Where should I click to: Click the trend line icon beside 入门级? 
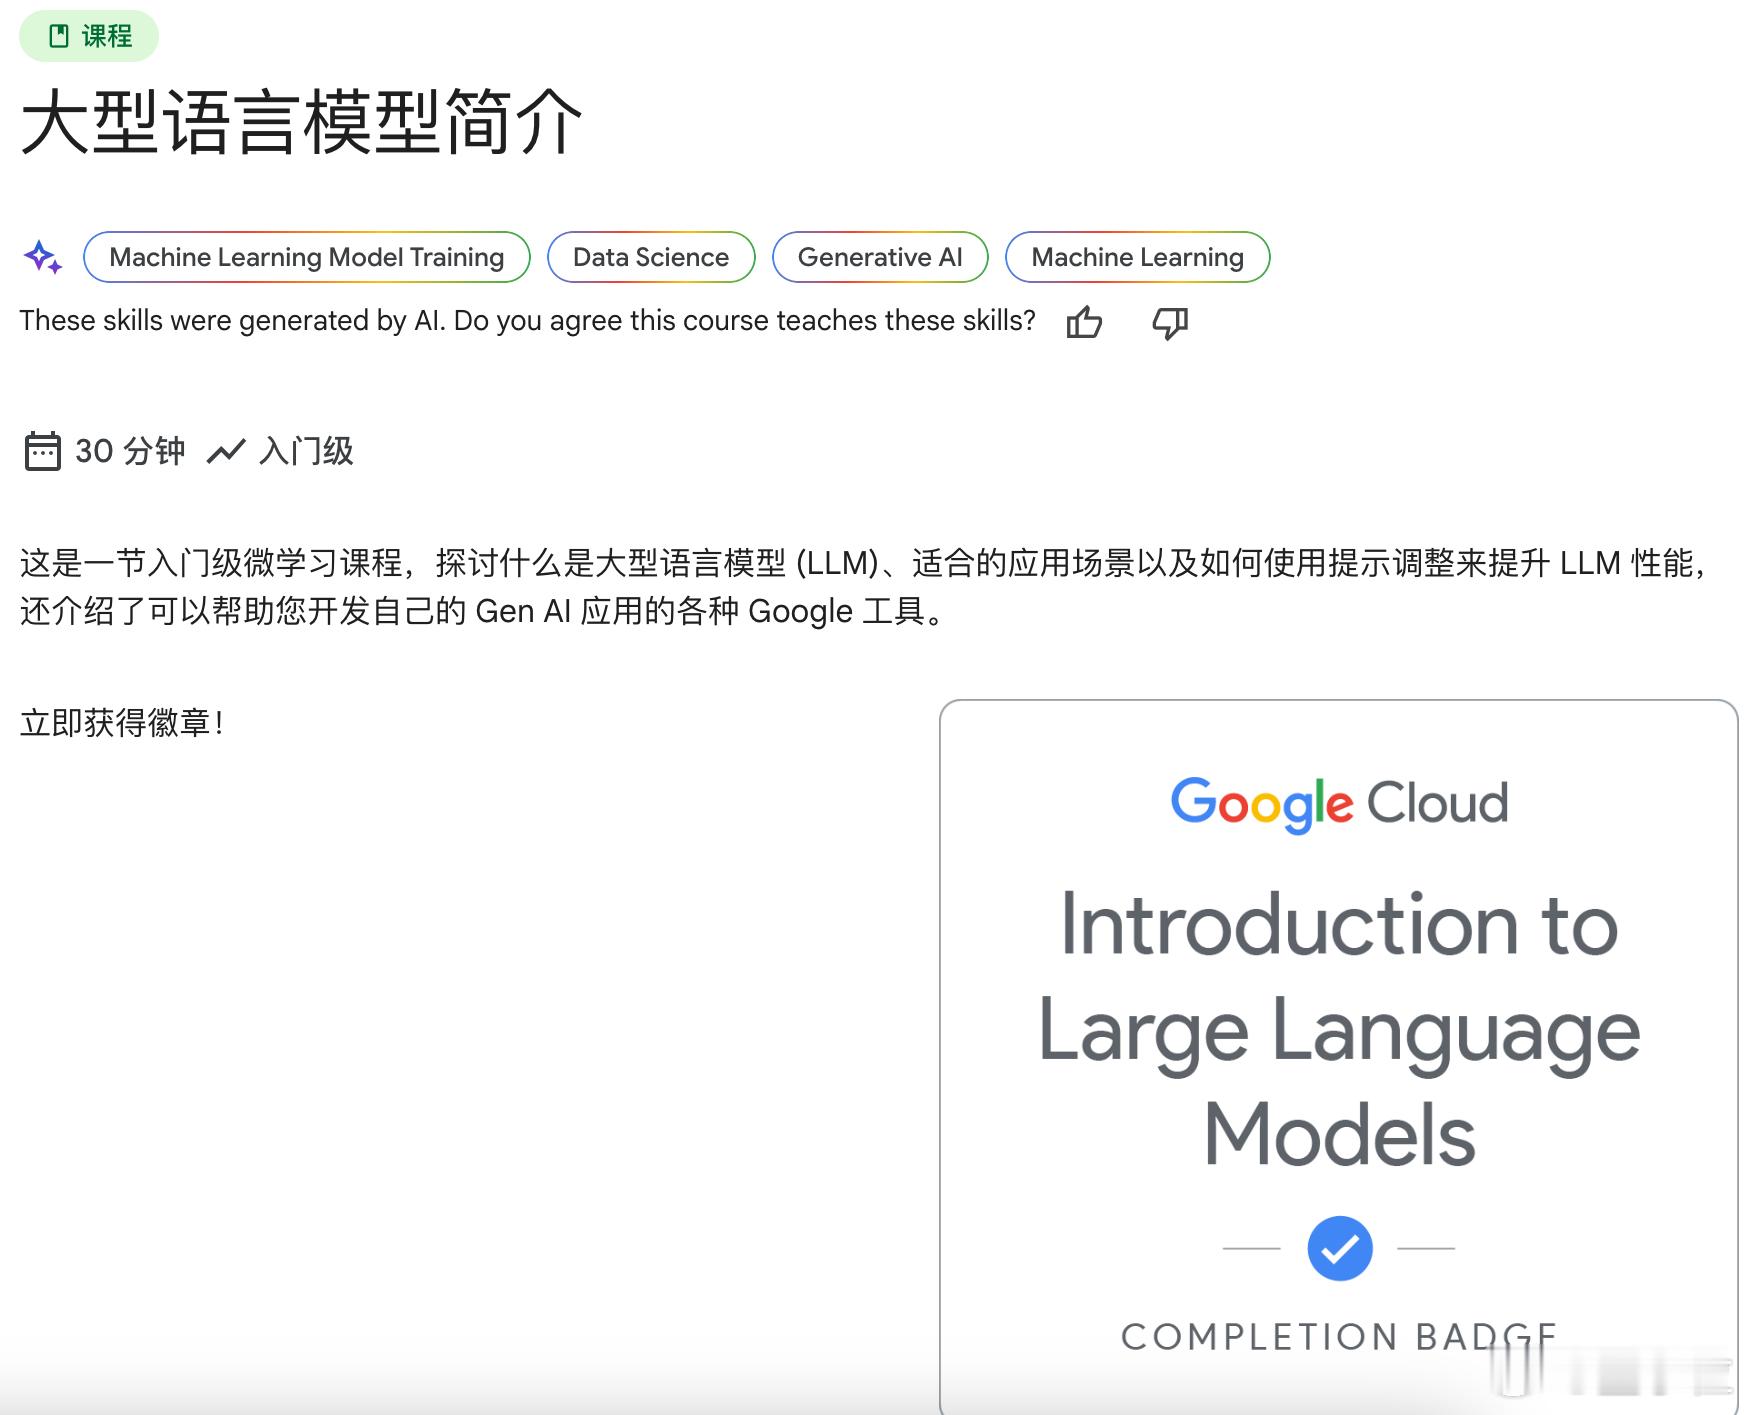226,452
